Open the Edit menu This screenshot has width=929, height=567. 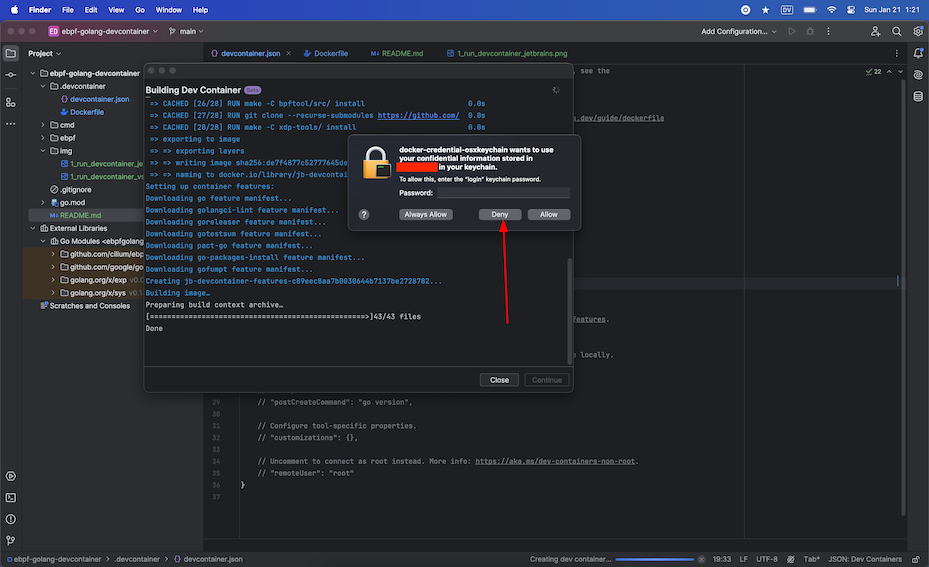click(x=91, y=10)
